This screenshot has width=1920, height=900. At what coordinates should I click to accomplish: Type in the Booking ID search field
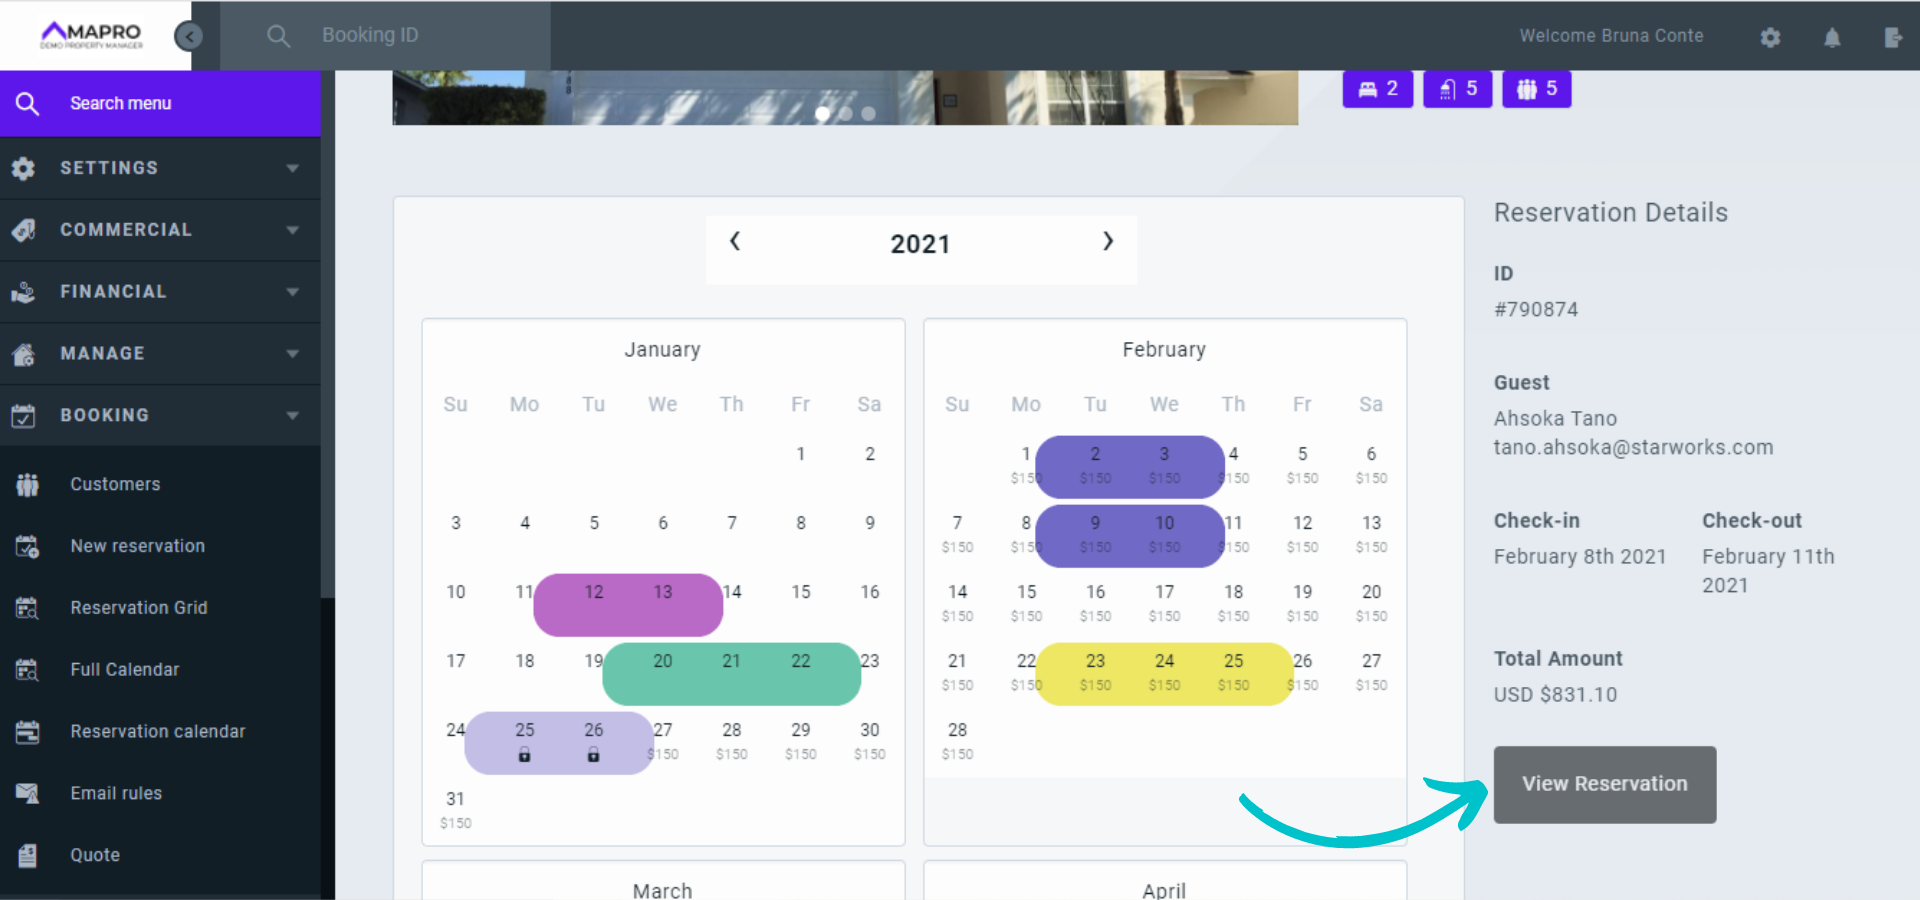click(x=400, y=35)
